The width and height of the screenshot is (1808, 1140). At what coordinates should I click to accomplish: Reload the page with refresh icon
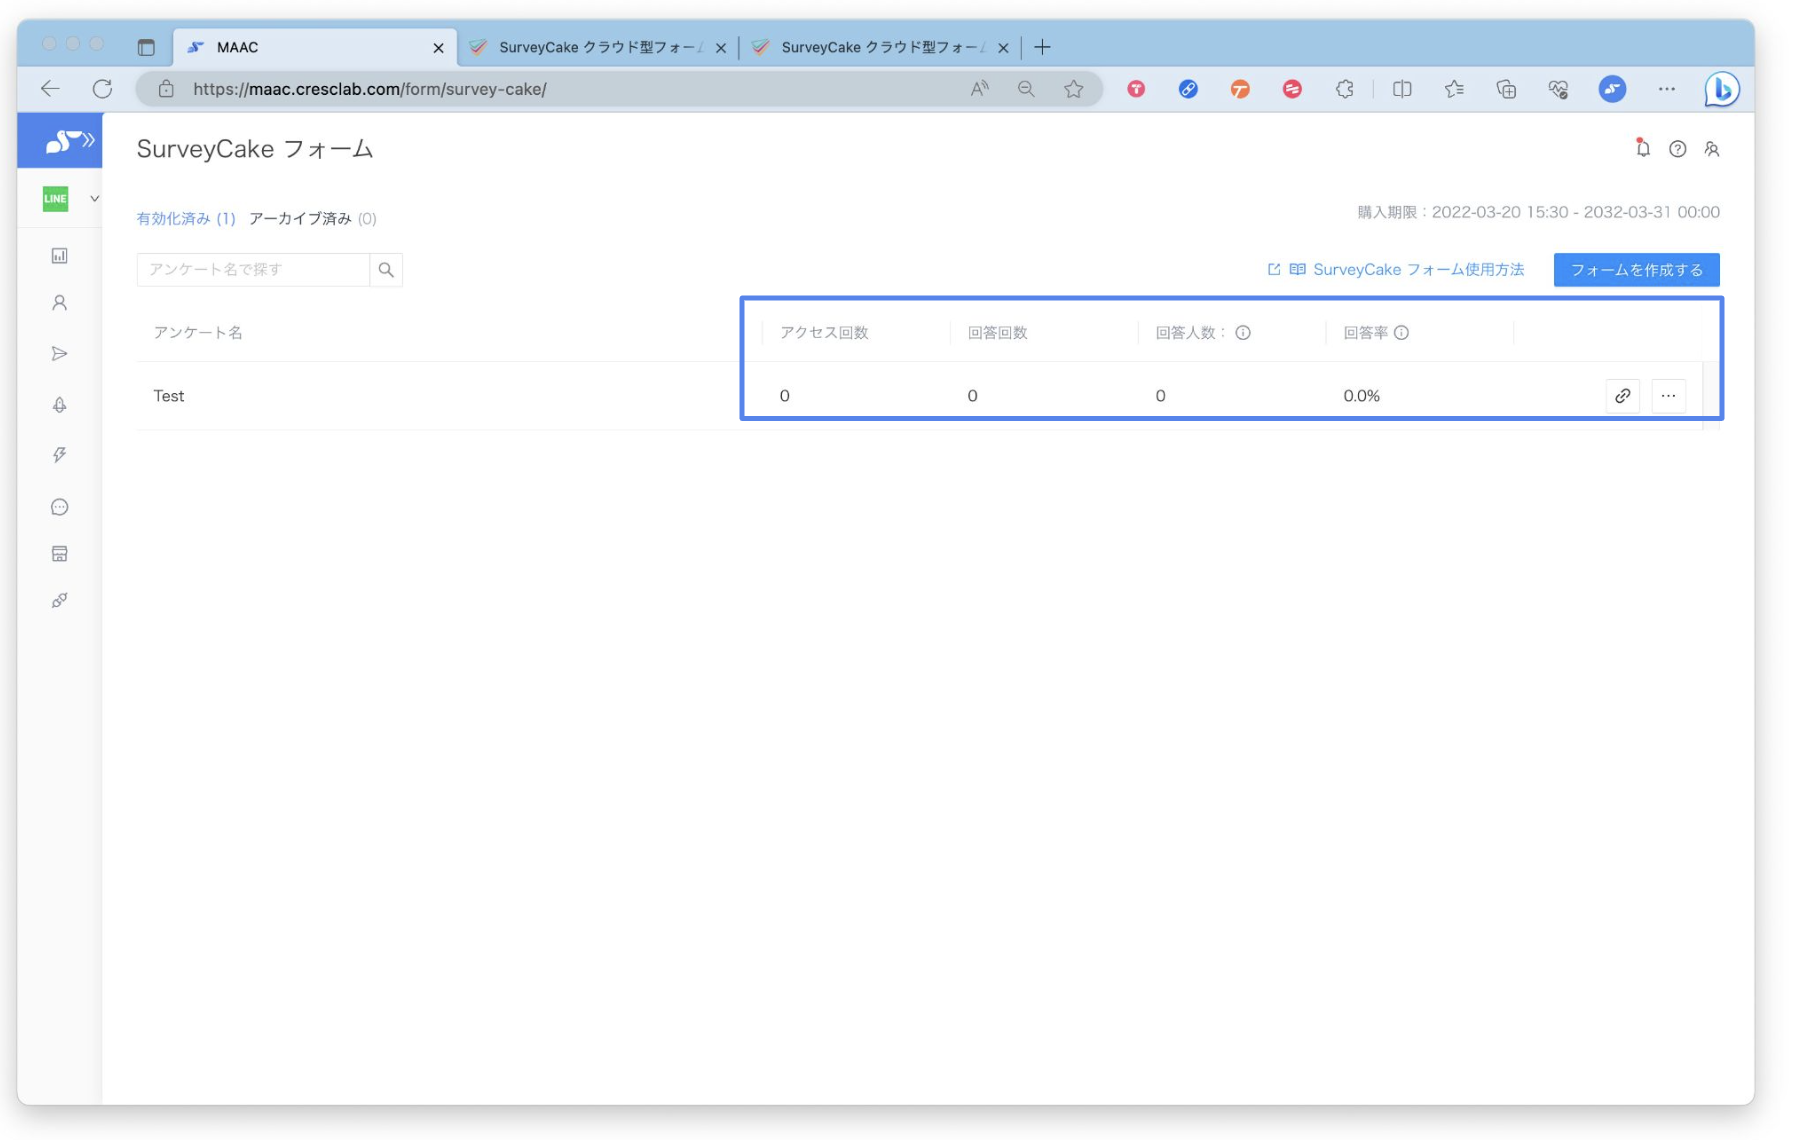tap(102, 89)
